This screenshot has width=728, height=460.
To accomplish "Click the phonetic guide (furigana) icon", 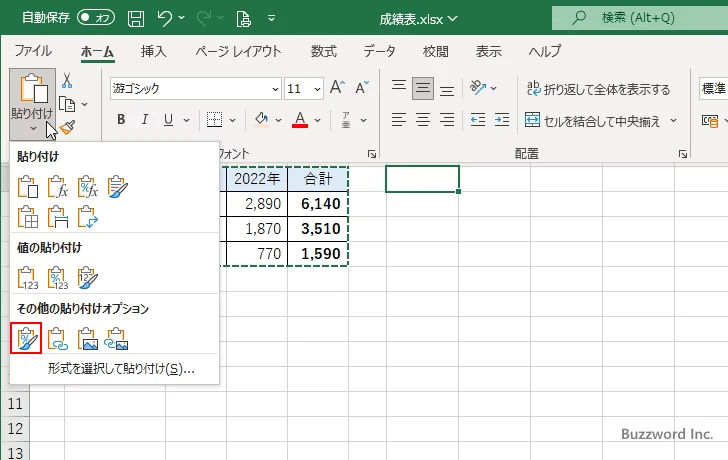I will coord(346,120).
